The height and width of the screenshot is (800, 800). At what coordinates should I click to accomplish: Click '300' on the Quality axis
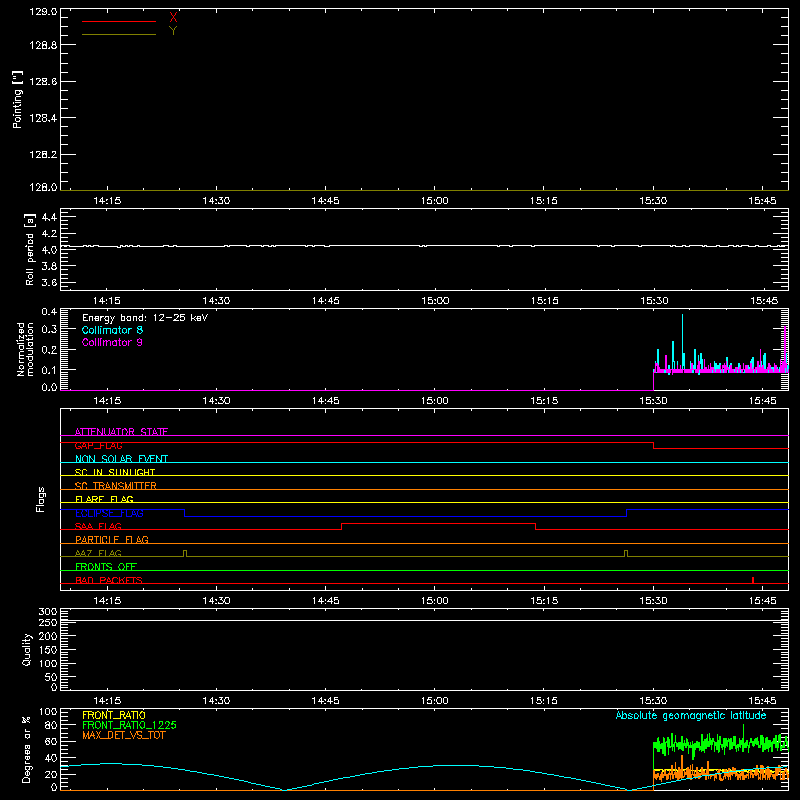click(x=48, y=611)
